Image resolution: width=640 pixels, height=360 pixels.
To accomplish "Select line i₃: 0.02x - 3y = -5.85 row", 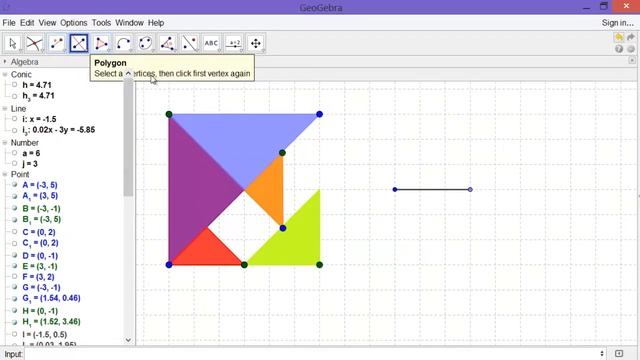I will coord(59,130).
